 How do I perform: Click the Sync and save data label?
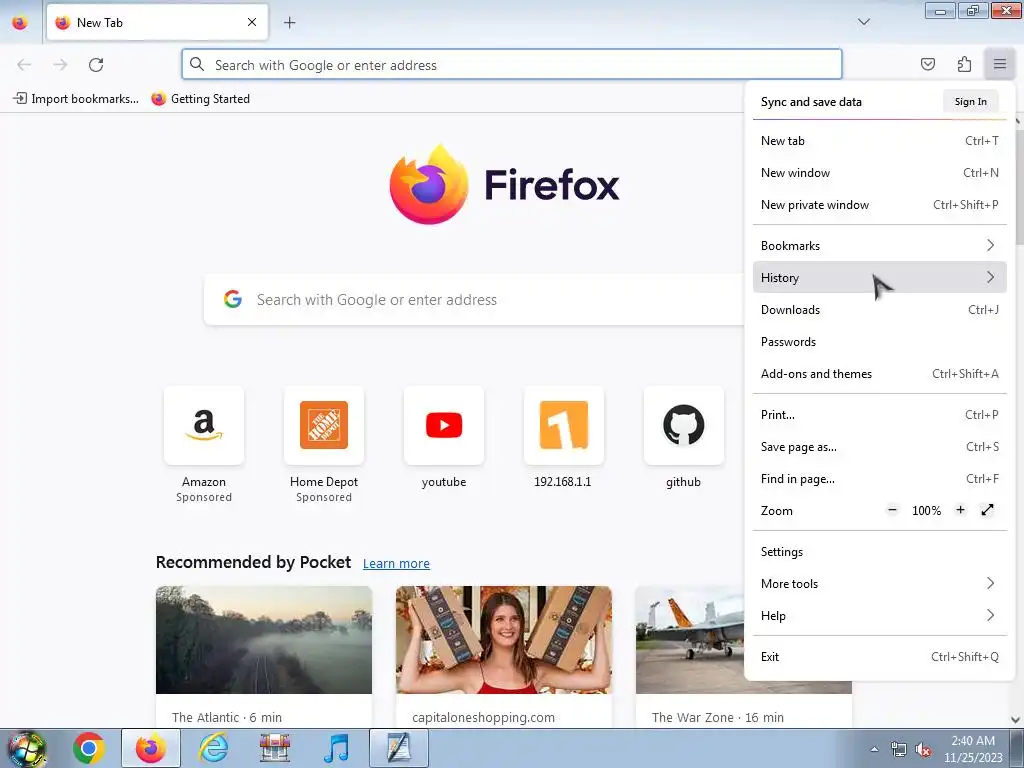coord(811,102)
